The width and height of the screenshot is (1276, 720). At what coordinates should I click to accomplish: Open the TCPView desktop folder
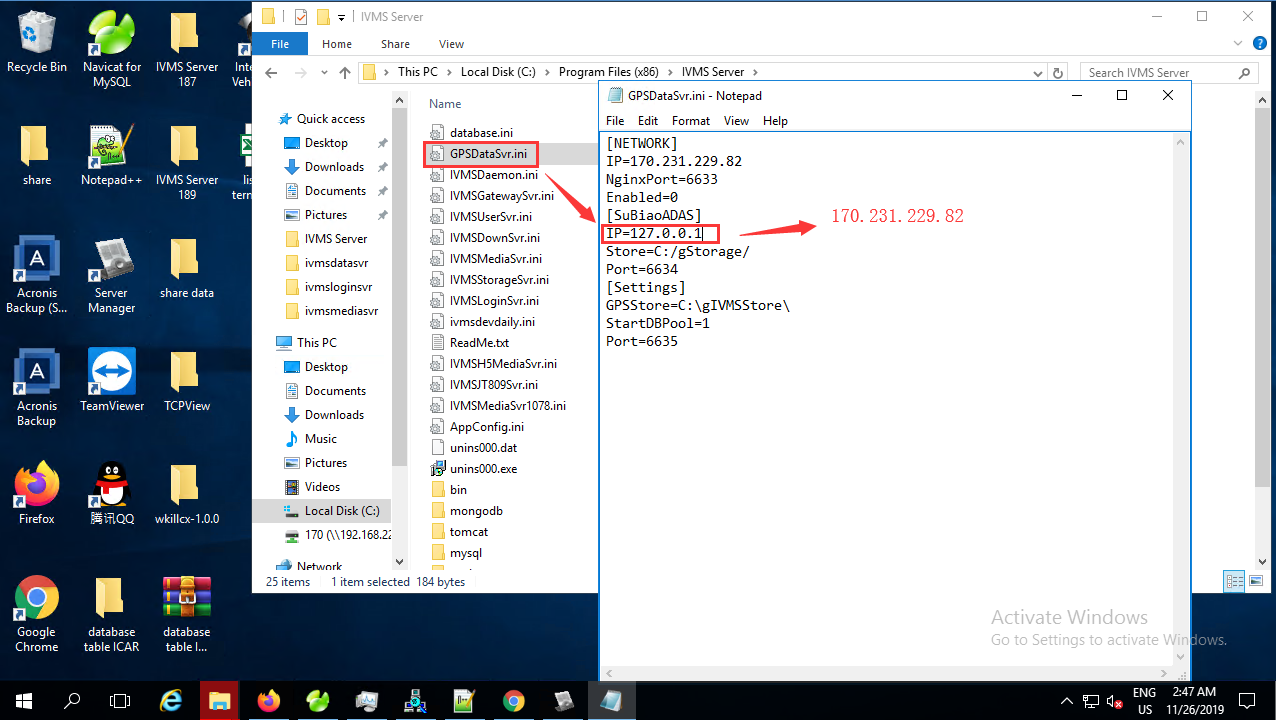tap(187, 380)
